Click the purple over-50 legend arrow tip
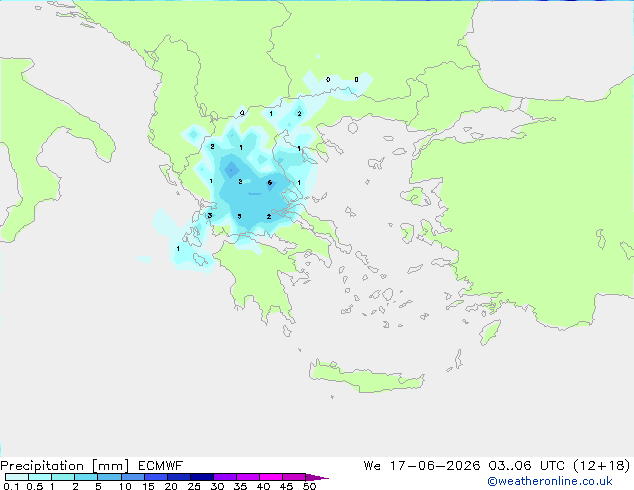The height and width of the screenshot is (490, 634). pos(317,477)
